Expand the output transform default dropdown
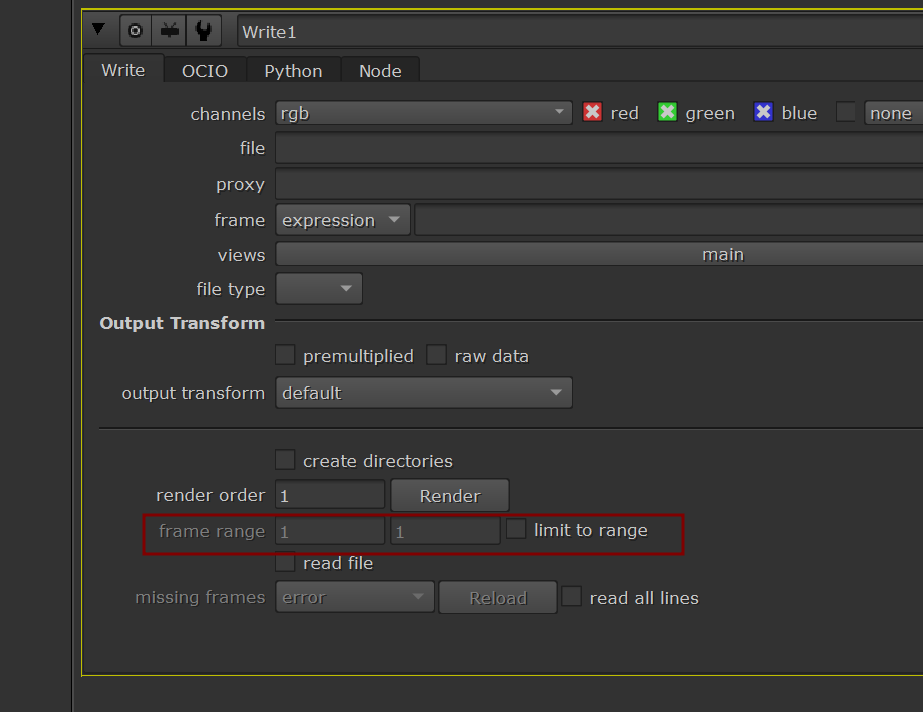Screen dimensions: 923x712 pyautogui.click(x=423, y=393)
